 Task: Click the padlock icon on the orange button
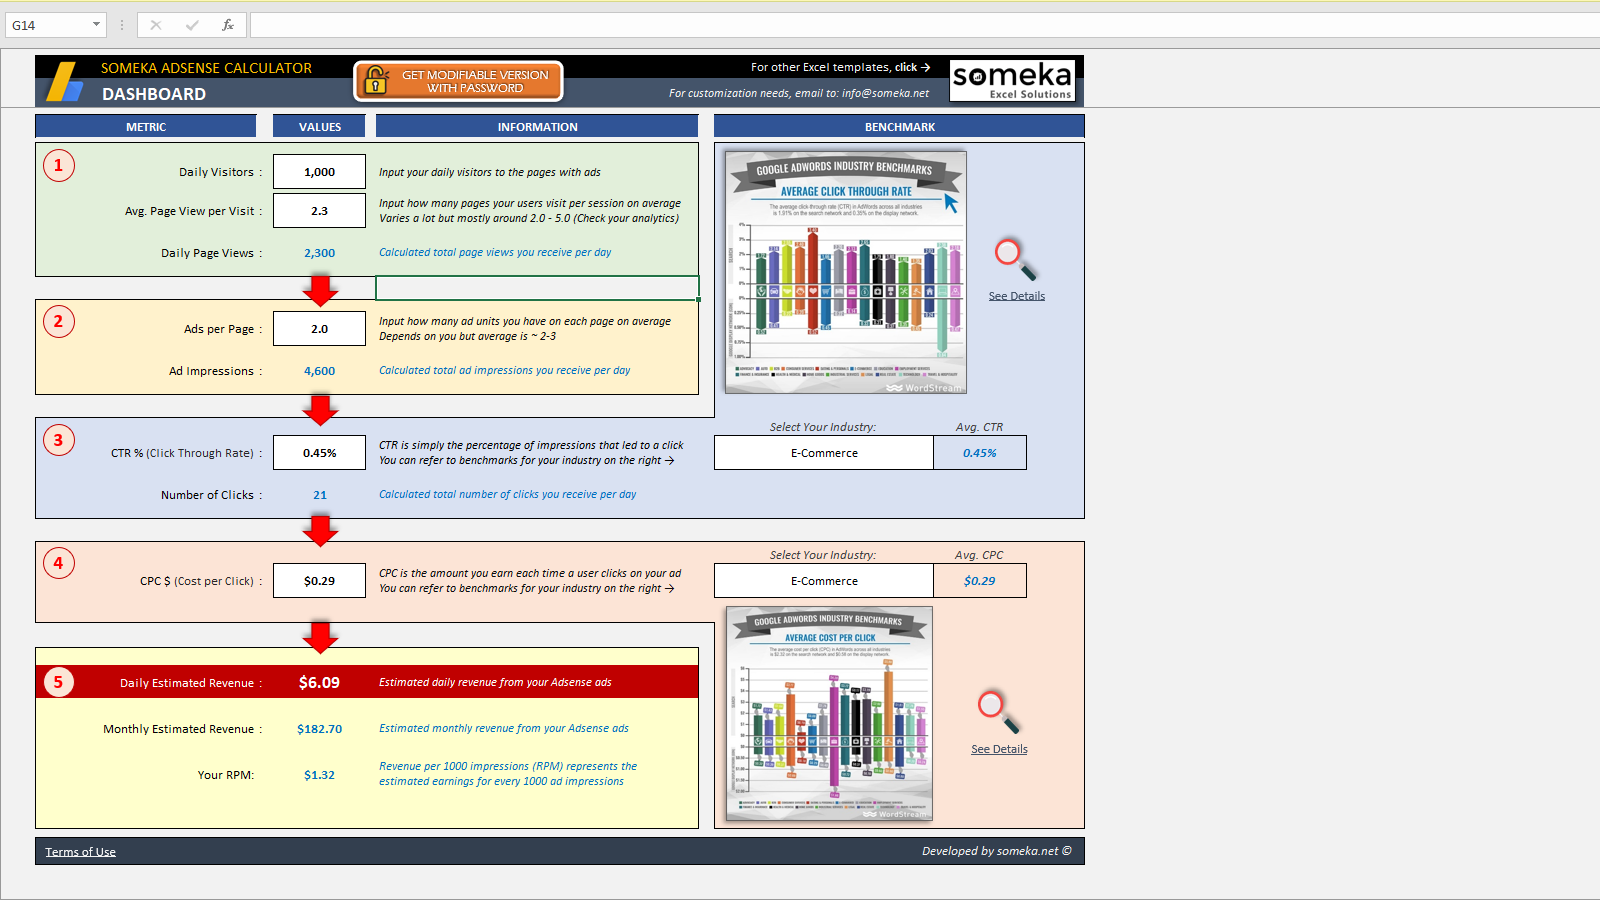[x=376, y=80]
